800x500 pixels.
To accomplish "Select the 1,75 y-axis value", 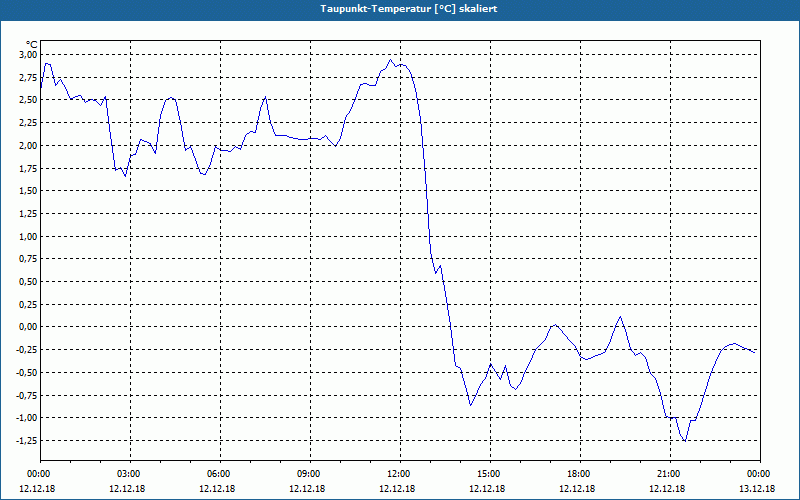I will coord(29,168).
